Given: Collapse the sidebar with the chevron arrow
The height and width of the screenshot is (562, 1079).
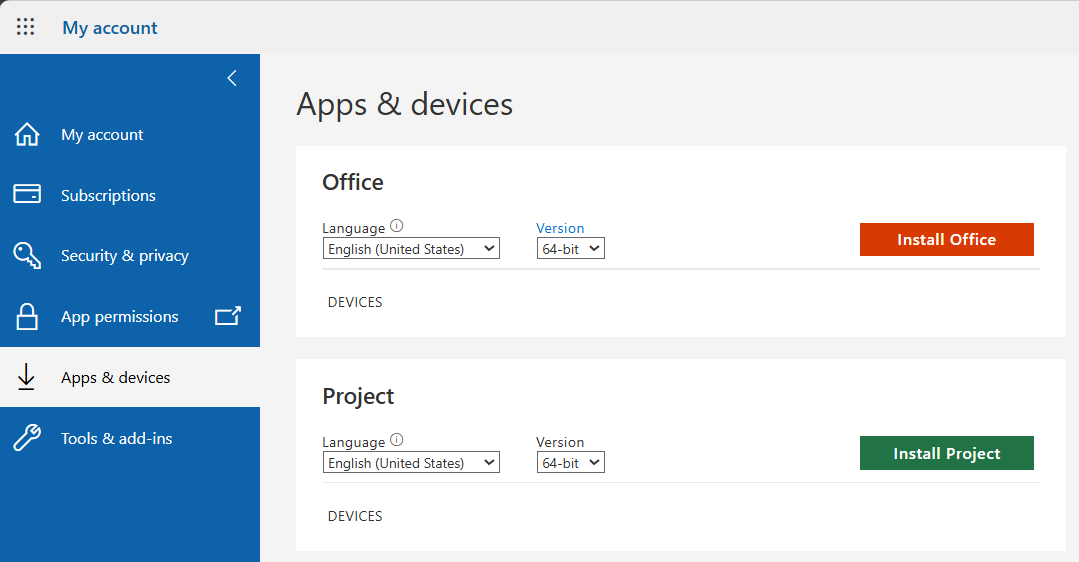Looking at the screenshot, I should coord(232,78).
